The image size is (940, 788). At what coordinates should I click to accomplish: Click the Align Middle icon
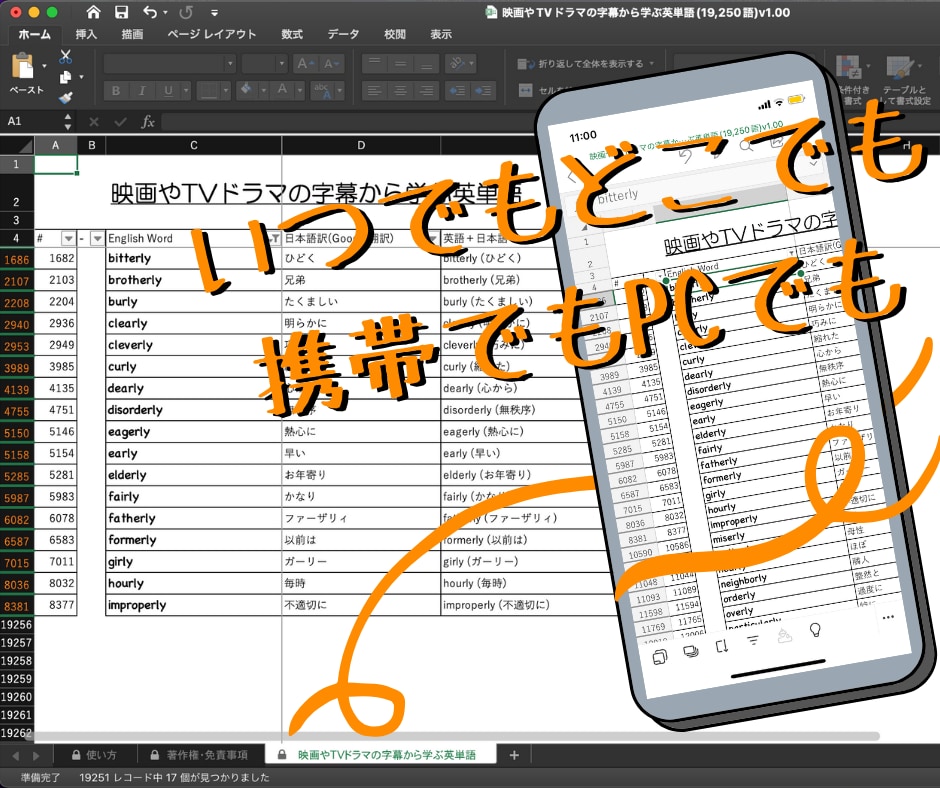(400, 63)
